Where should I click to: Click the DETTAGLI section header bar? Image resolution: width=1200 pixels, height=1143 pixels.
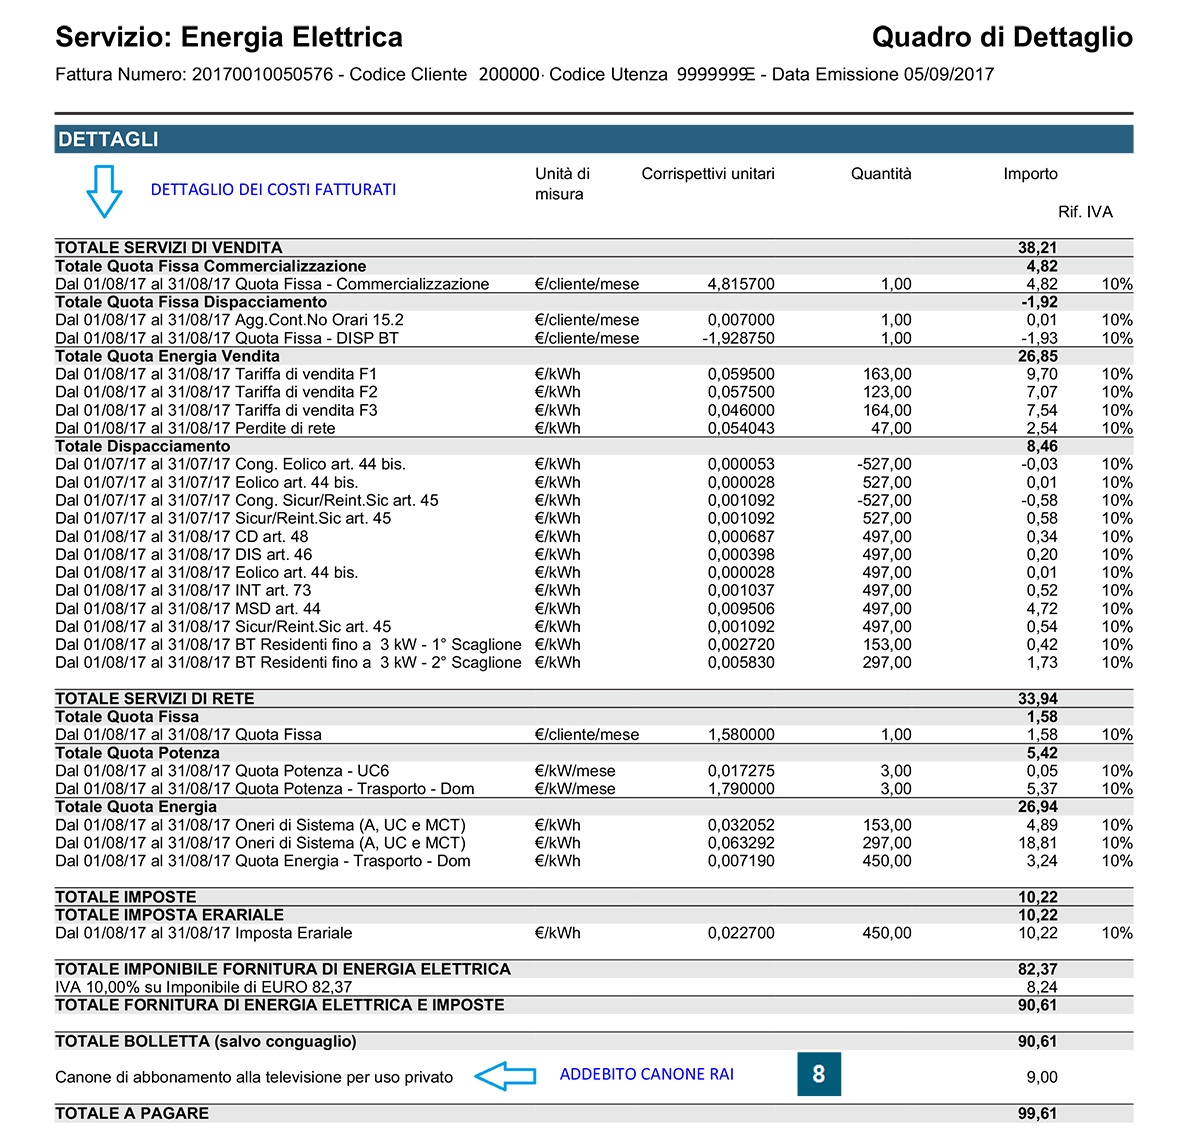[x=594, y=139]
